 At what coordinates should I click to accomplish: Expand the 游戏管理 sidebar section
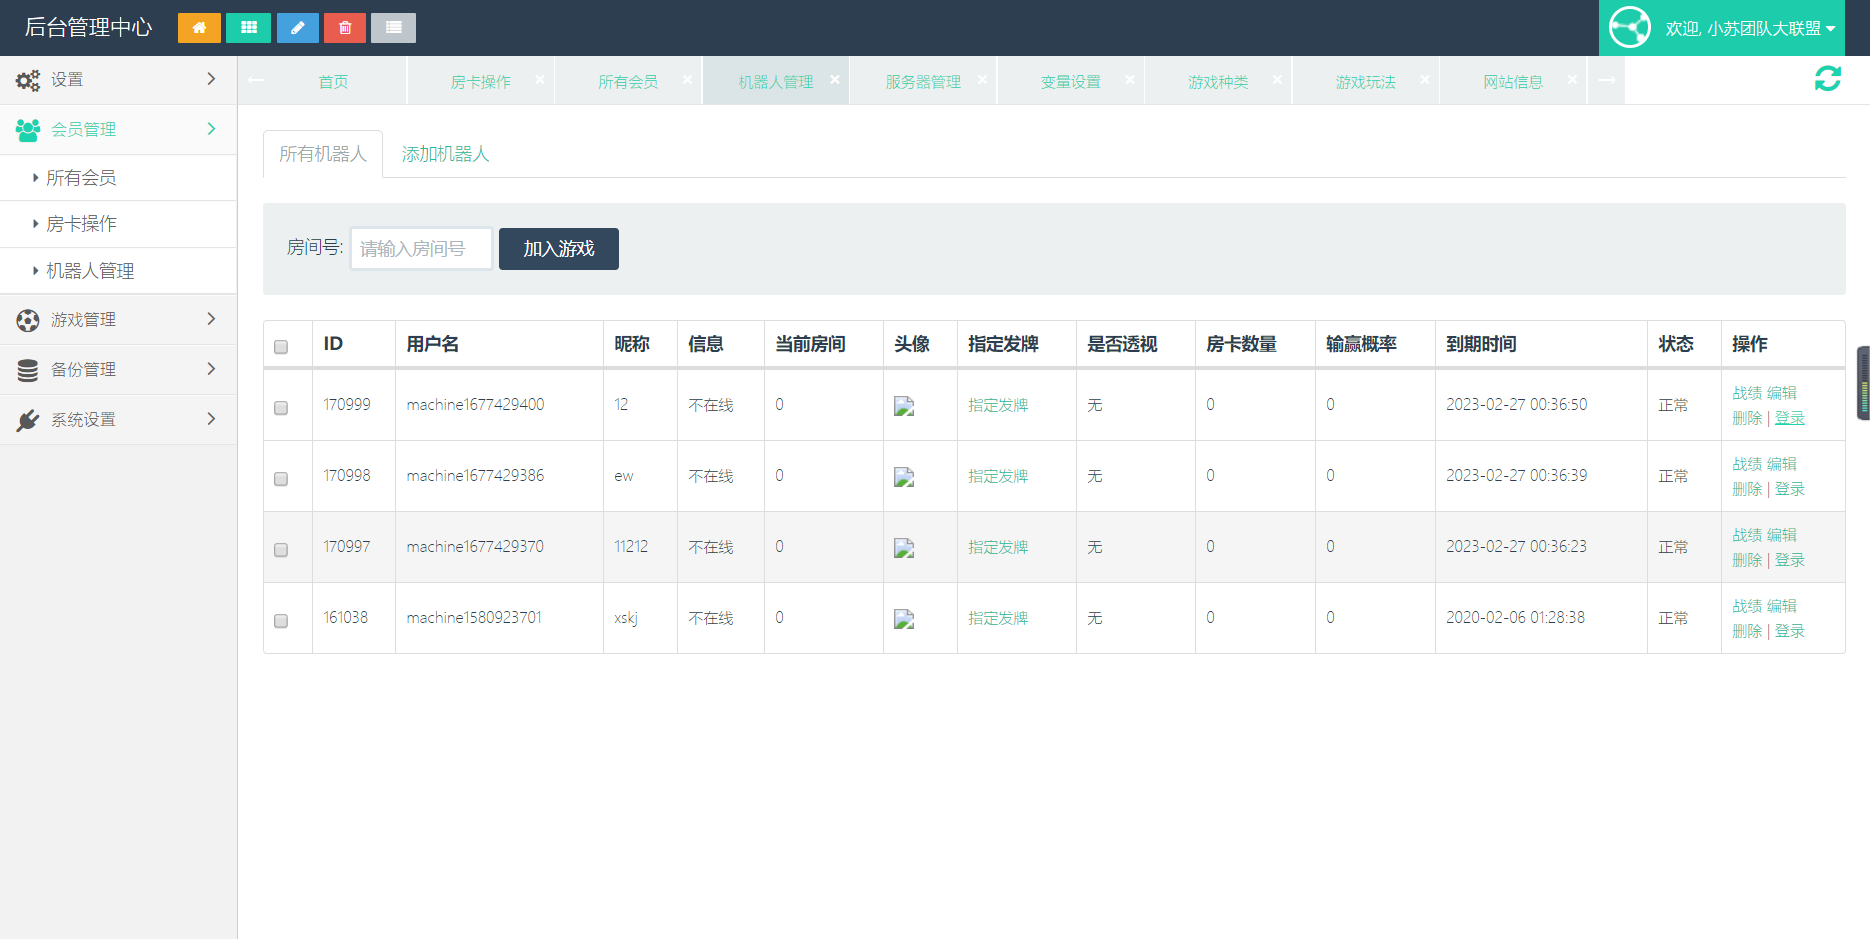pyautogui.click(x=80, y=319)
